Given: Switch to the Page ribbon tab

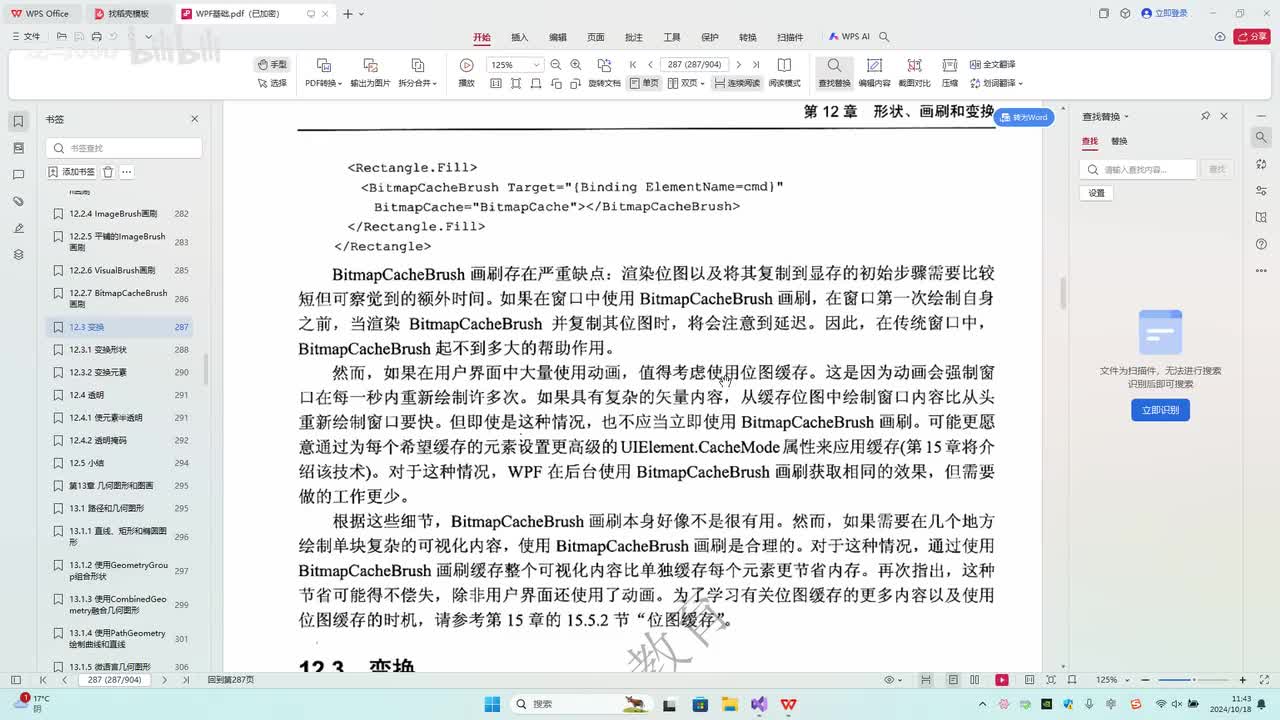Looking at the screenshot, I should (595, 37).
